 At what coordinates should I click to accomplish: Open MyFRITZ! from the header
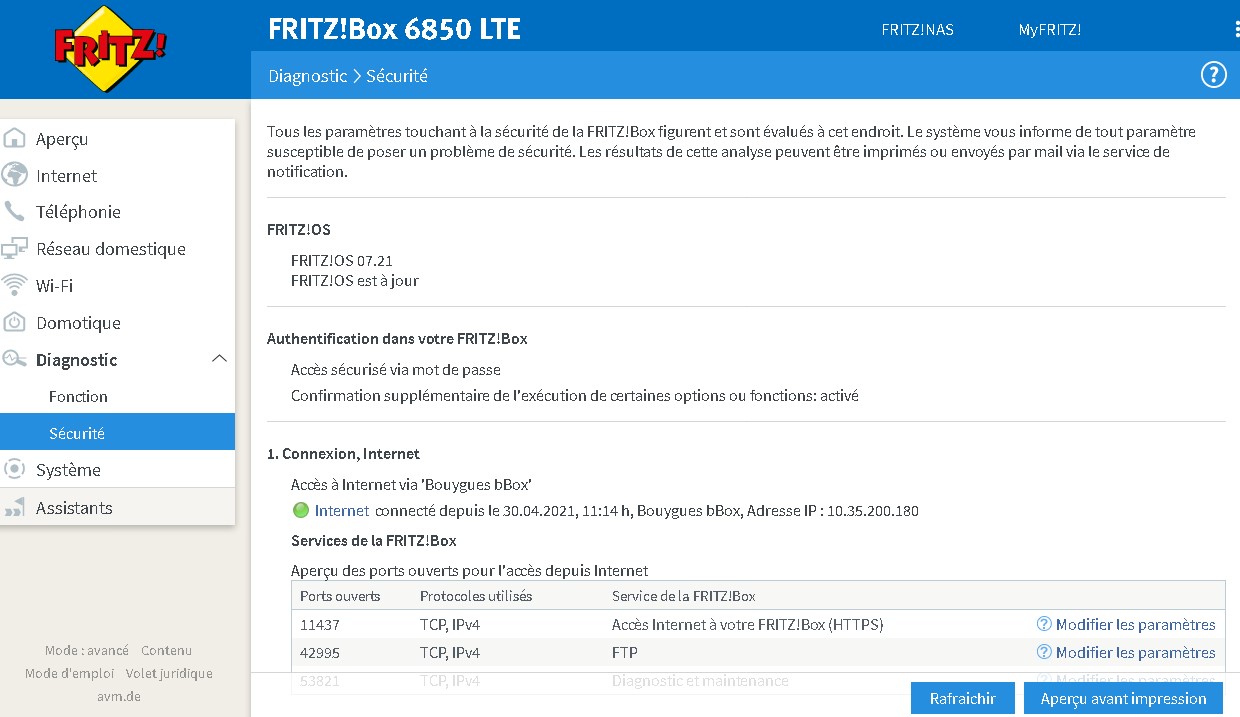pos(1050,29)
